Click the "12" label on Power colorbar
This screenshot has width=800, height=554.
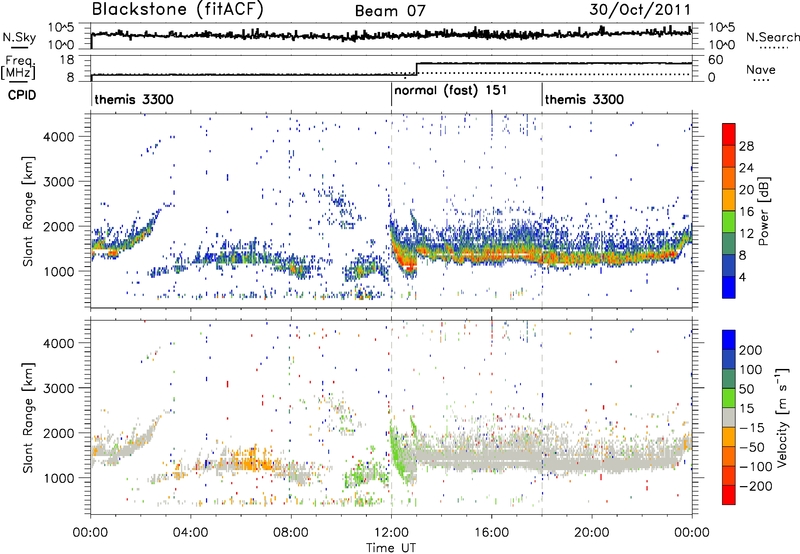pos(746,234)
